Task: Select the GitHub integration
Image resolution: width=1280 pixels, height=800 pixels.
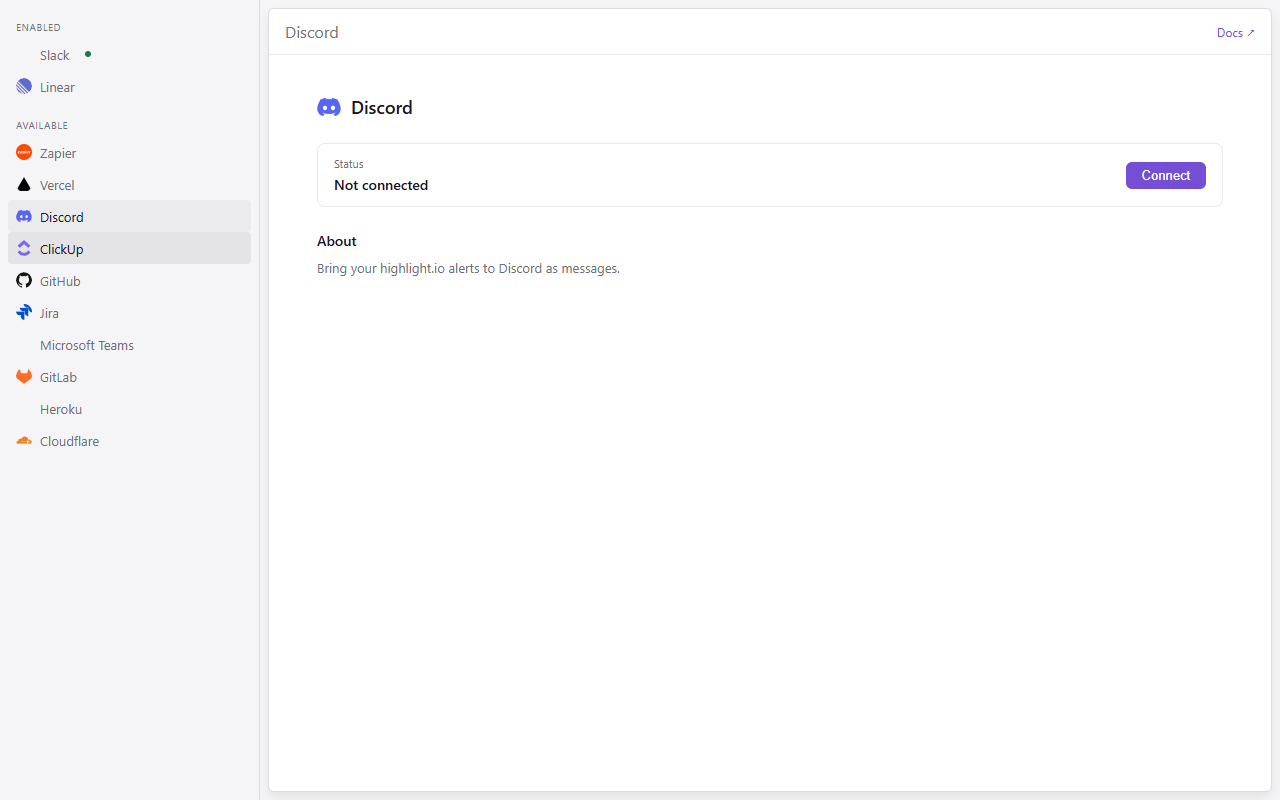Action: [129, 281]
